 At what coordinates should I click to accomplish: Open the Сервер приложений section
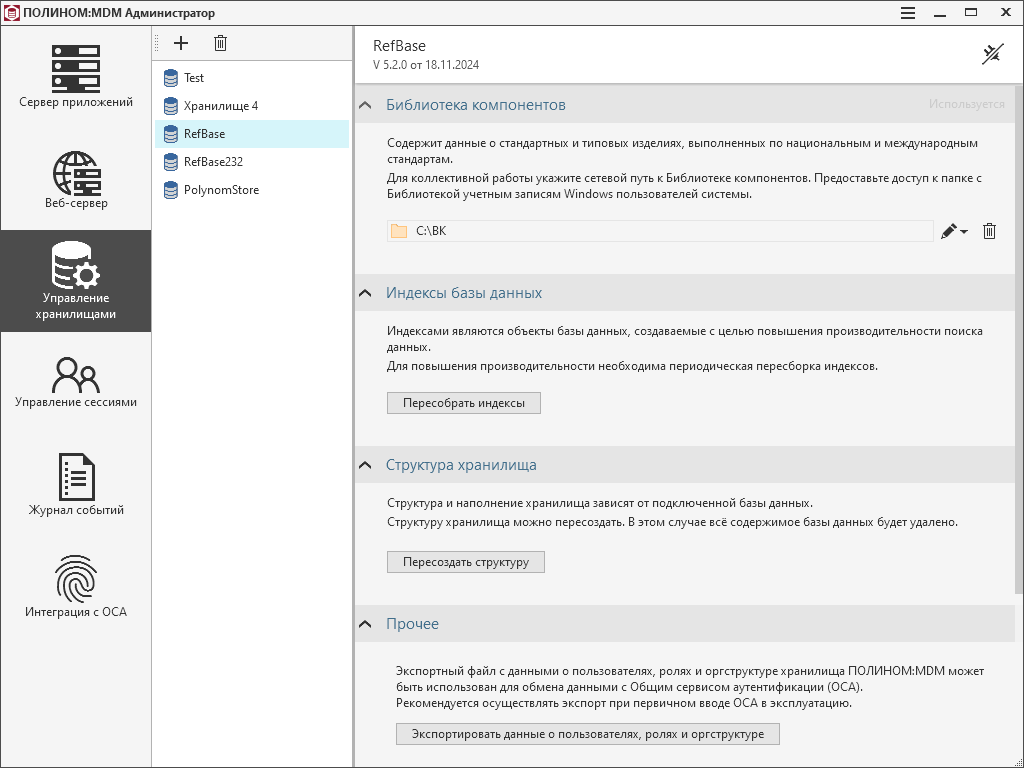tap(76, 77)
